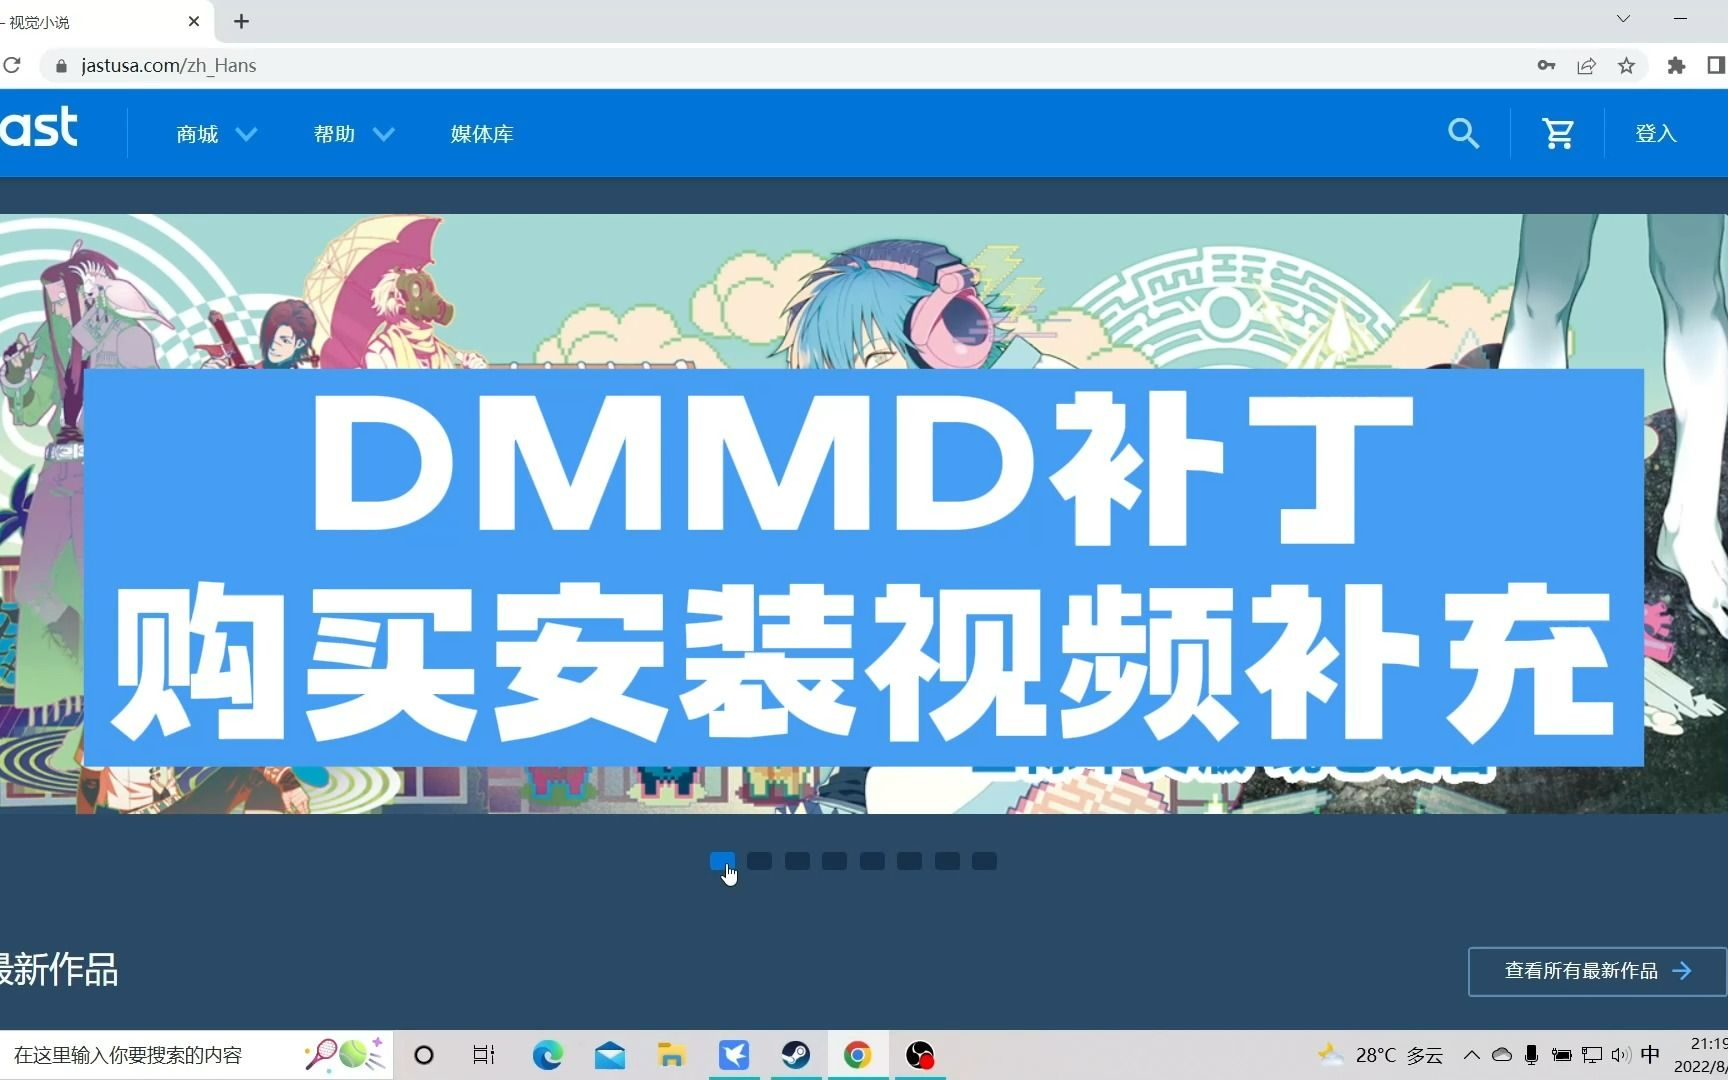Screen dimensions: 1728x1080
Task: Activate the last carousel dot indicator
Action: click(984, 861)
